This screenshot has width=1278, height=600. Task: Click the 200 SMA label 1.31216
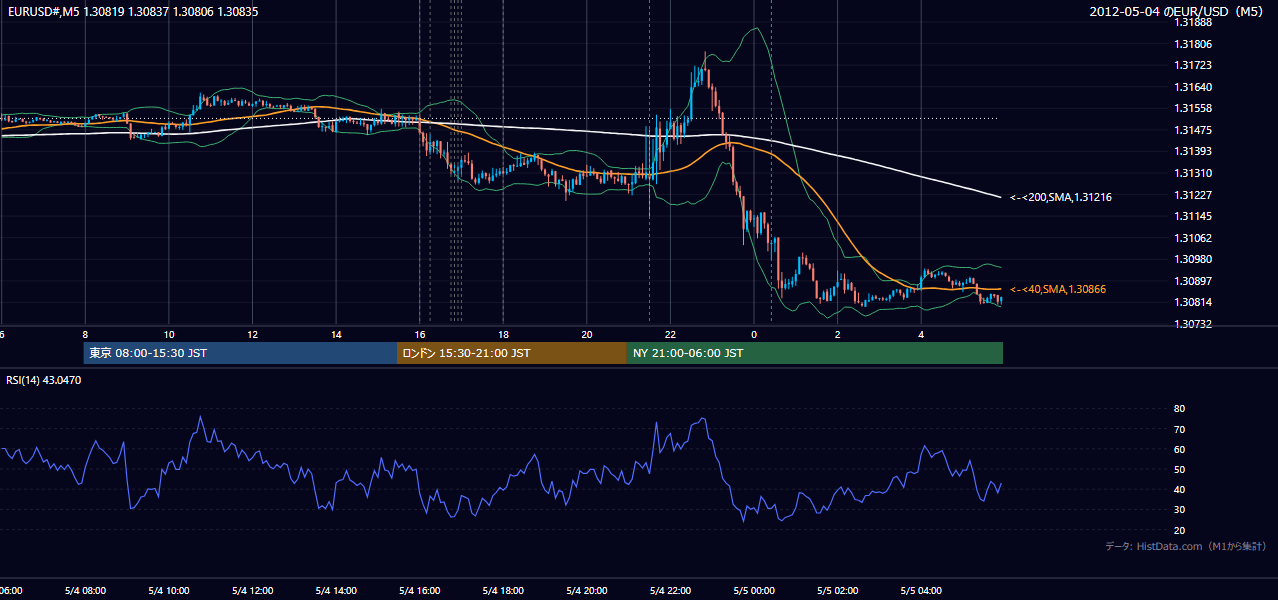tap(1061, 197)
